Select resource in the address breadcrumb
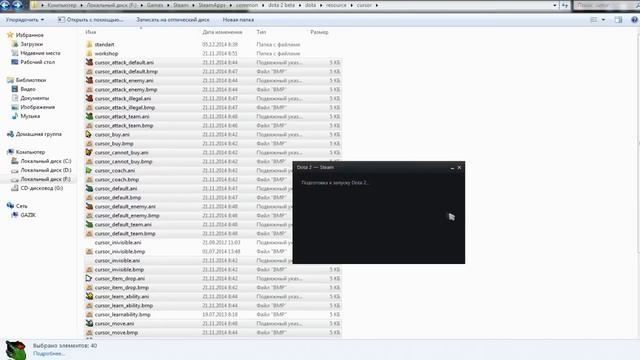Viewport: 640px width, 360px height. click(x=336, y=5)
